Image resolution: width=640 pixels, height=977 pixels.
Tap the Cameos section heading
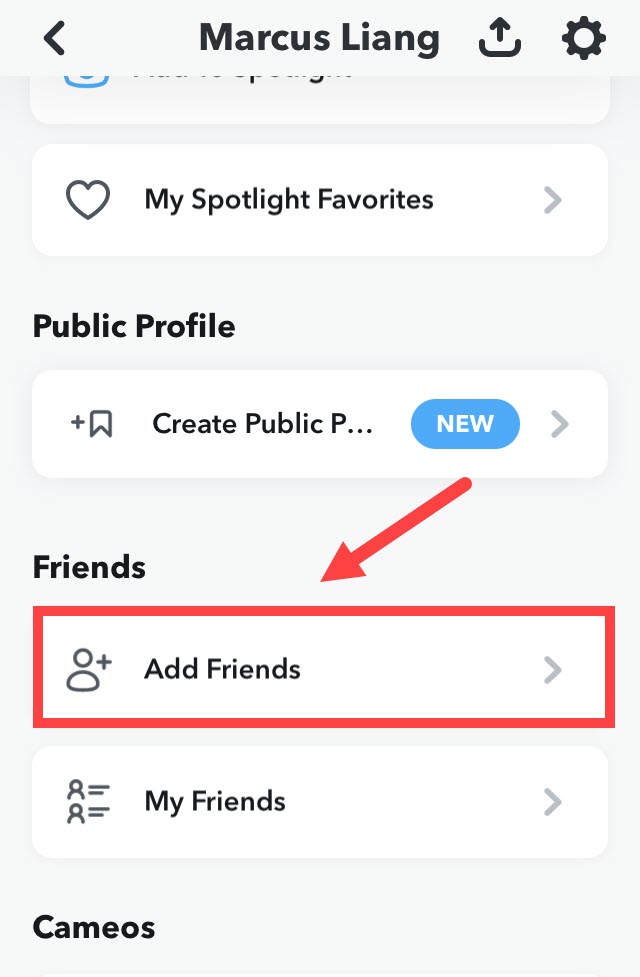93,927
